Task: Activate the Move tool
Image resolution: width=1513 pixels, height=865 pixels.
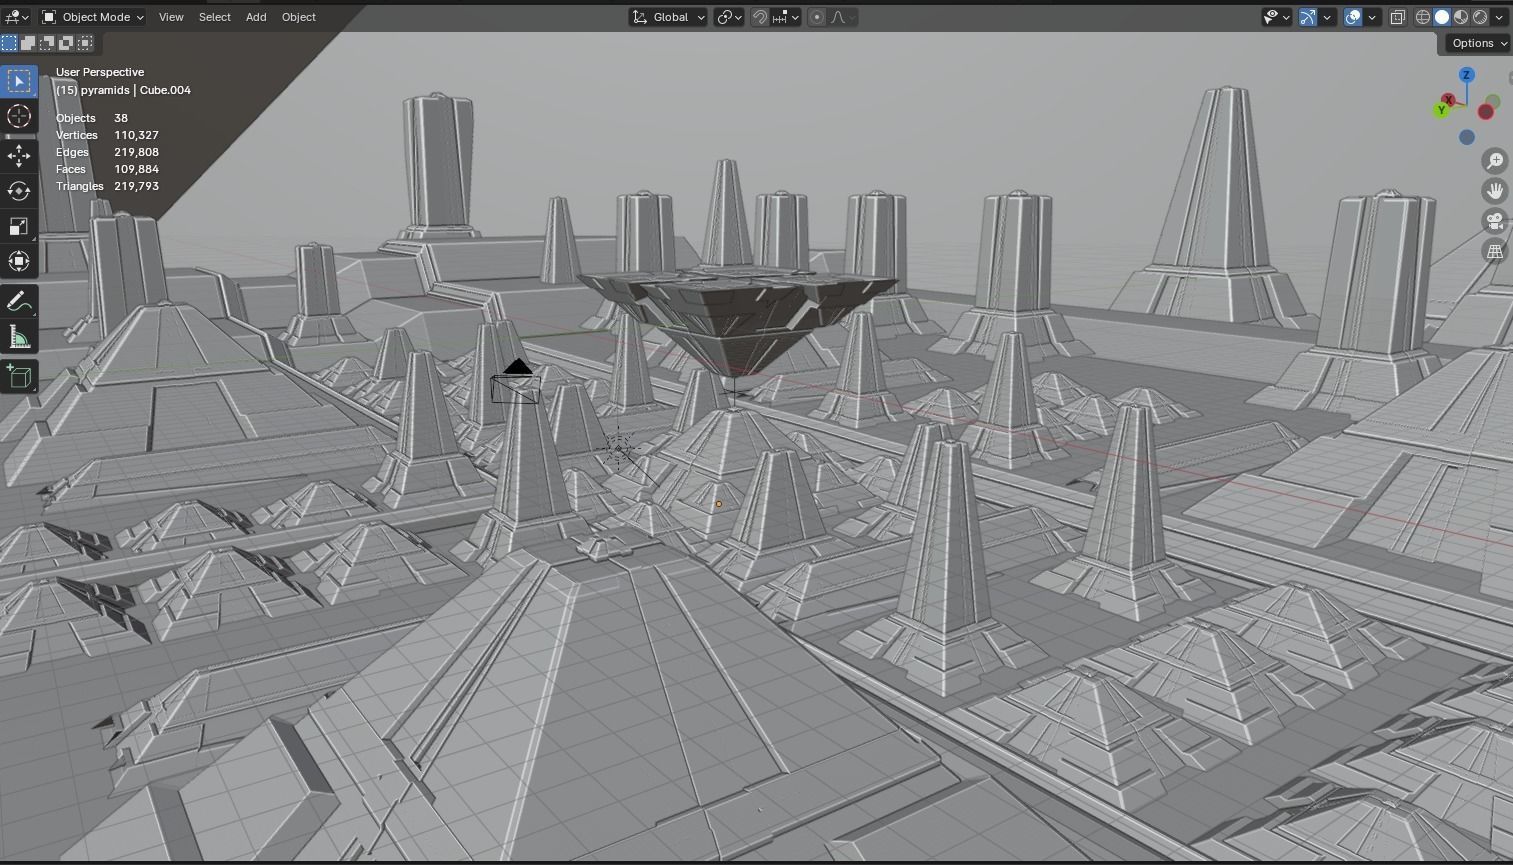Action: coord(19,155)
